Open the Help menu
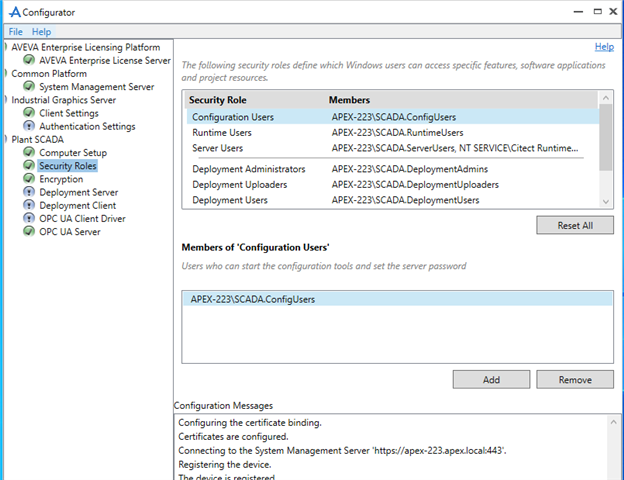 (x=41, y=31)
